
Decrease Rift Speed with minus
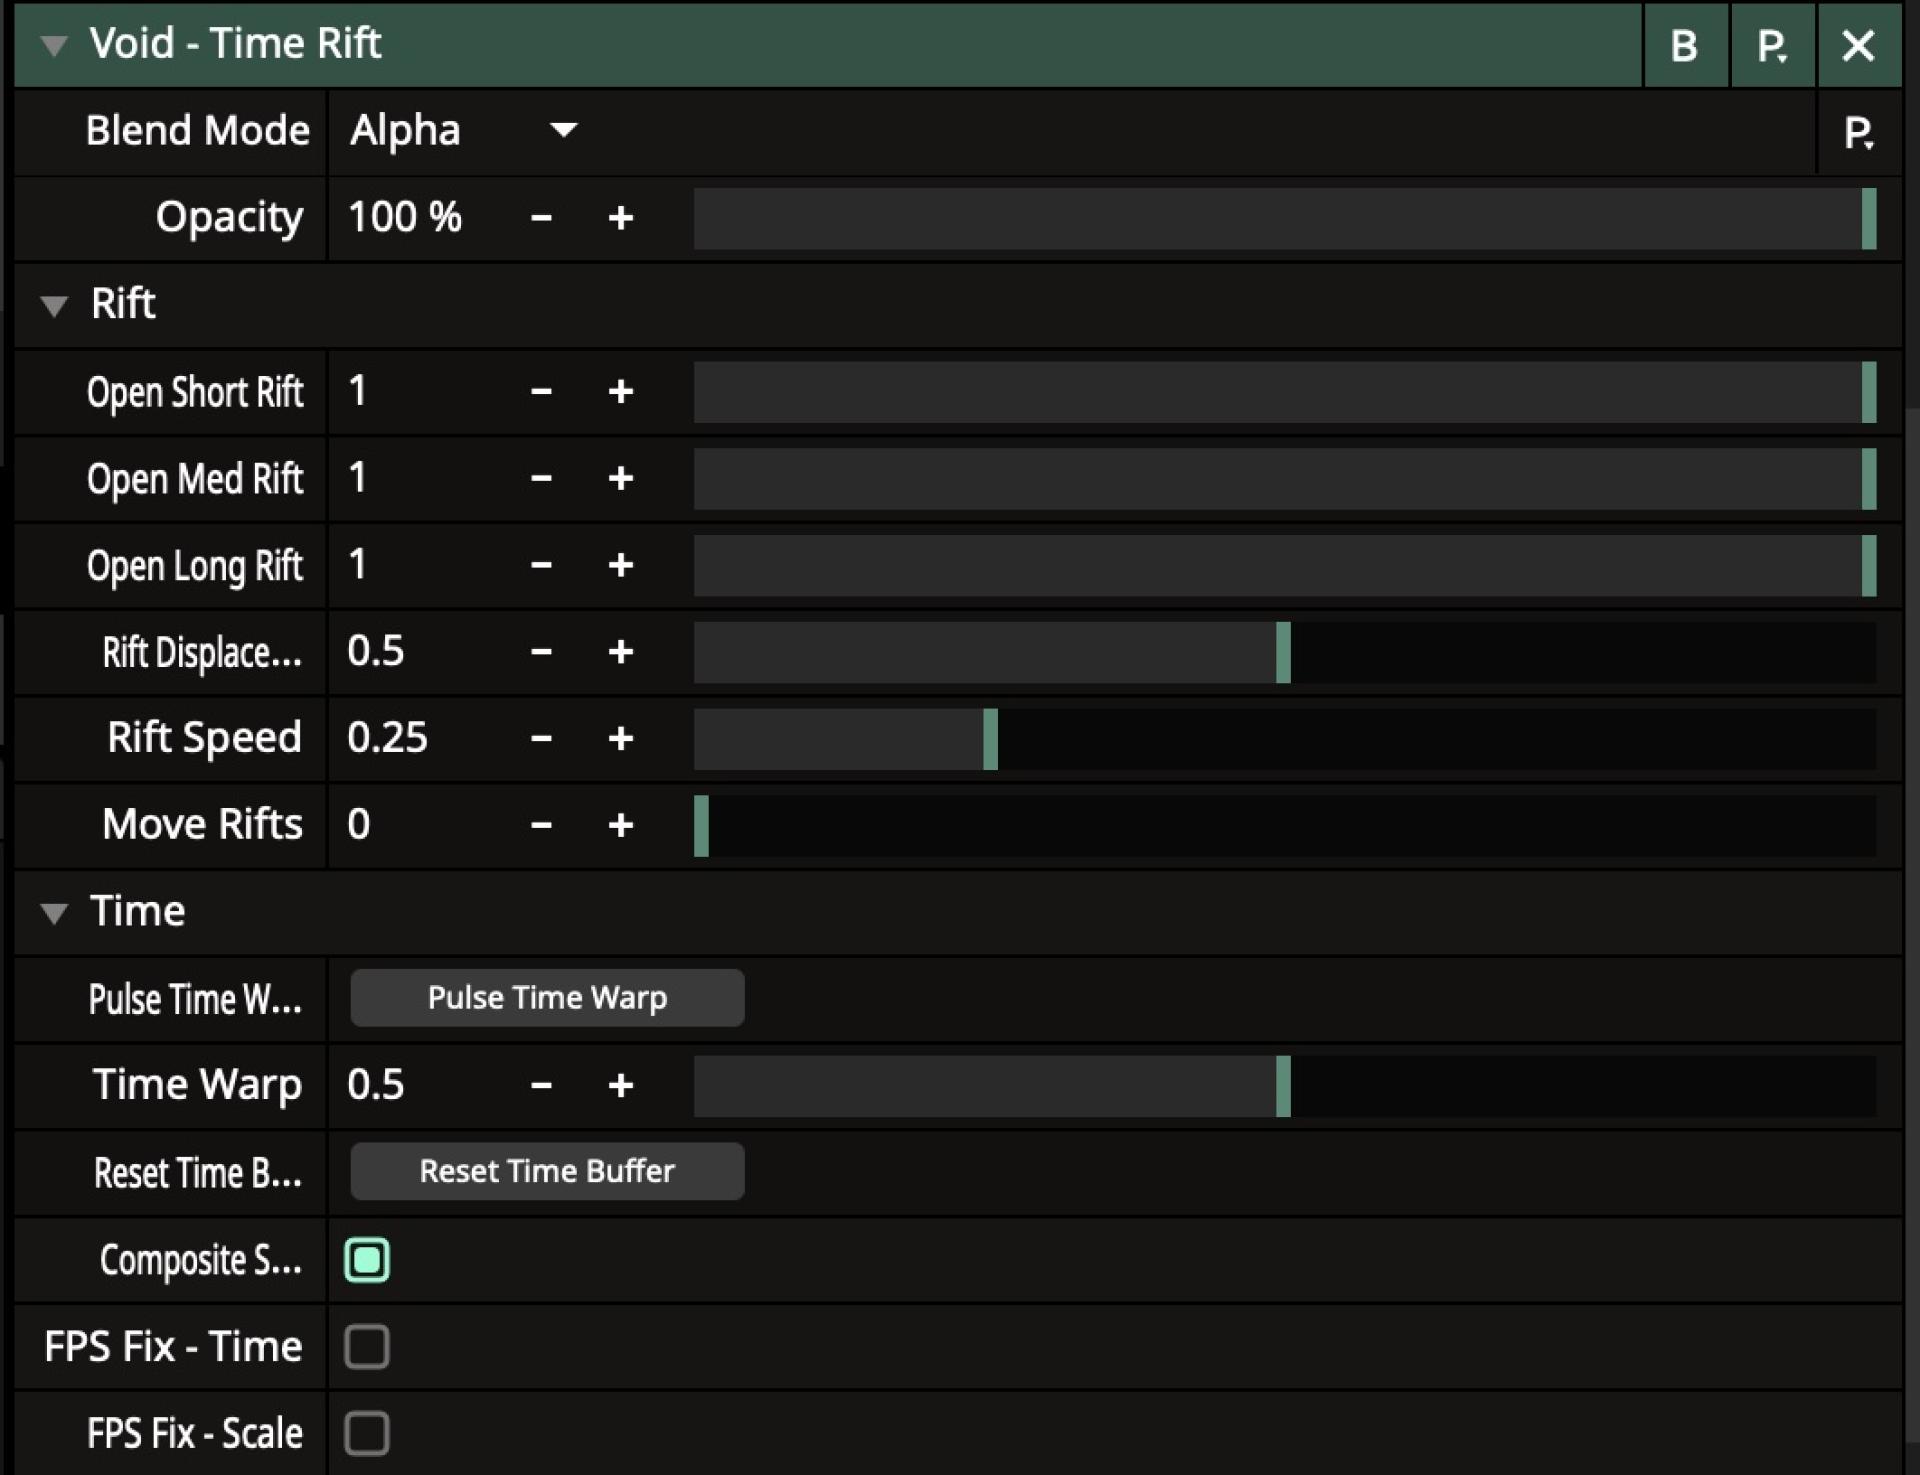point(541,739)
